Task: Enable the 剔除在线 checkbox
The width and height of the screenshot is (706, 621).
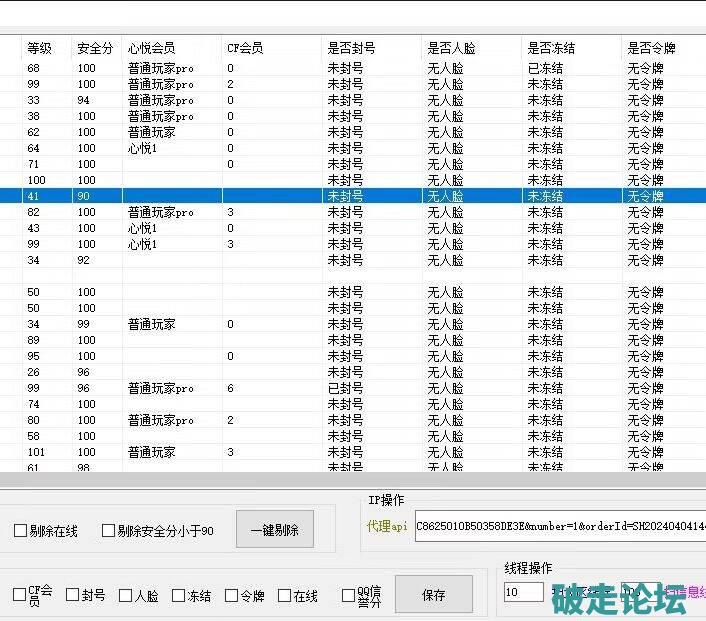Action: 20,531
